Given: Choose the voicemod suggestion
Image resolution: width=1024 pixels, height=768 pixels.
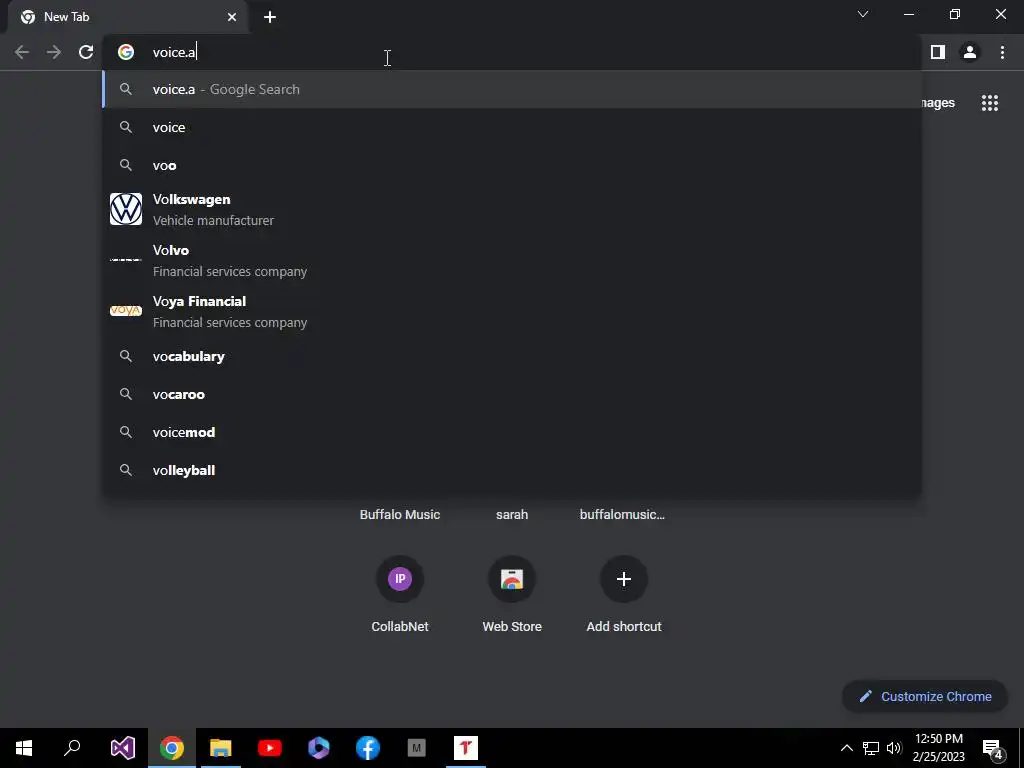Looking at the screenshot, I should pos(512,432).
